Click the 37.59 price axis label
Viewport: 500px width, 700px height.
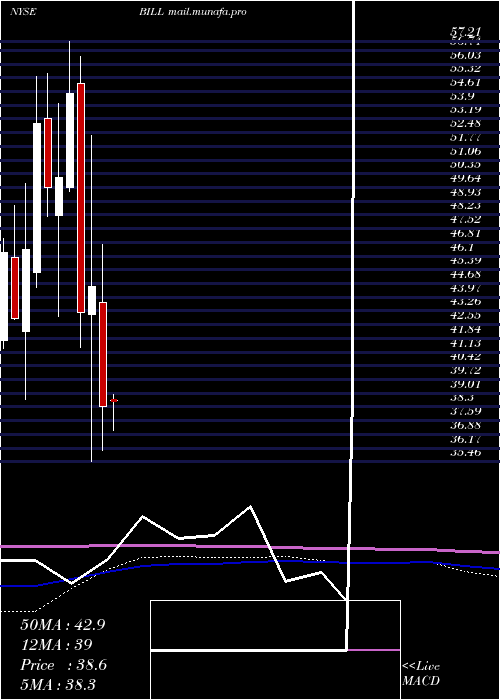466,411
